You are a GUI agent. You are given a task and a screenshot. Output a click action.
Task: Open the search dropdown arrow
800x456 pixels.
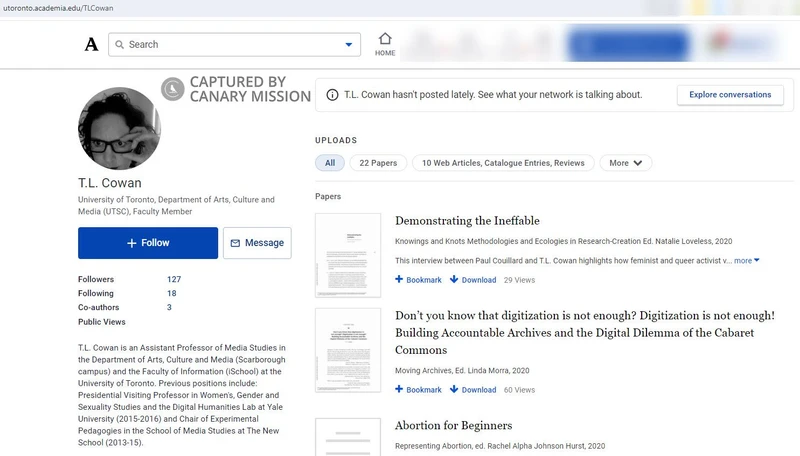348,44
